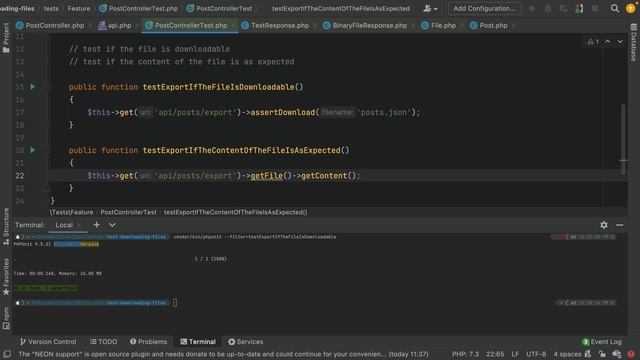Open terminal session options chevron
Screen dimensions: 640x360
point(112,225)
